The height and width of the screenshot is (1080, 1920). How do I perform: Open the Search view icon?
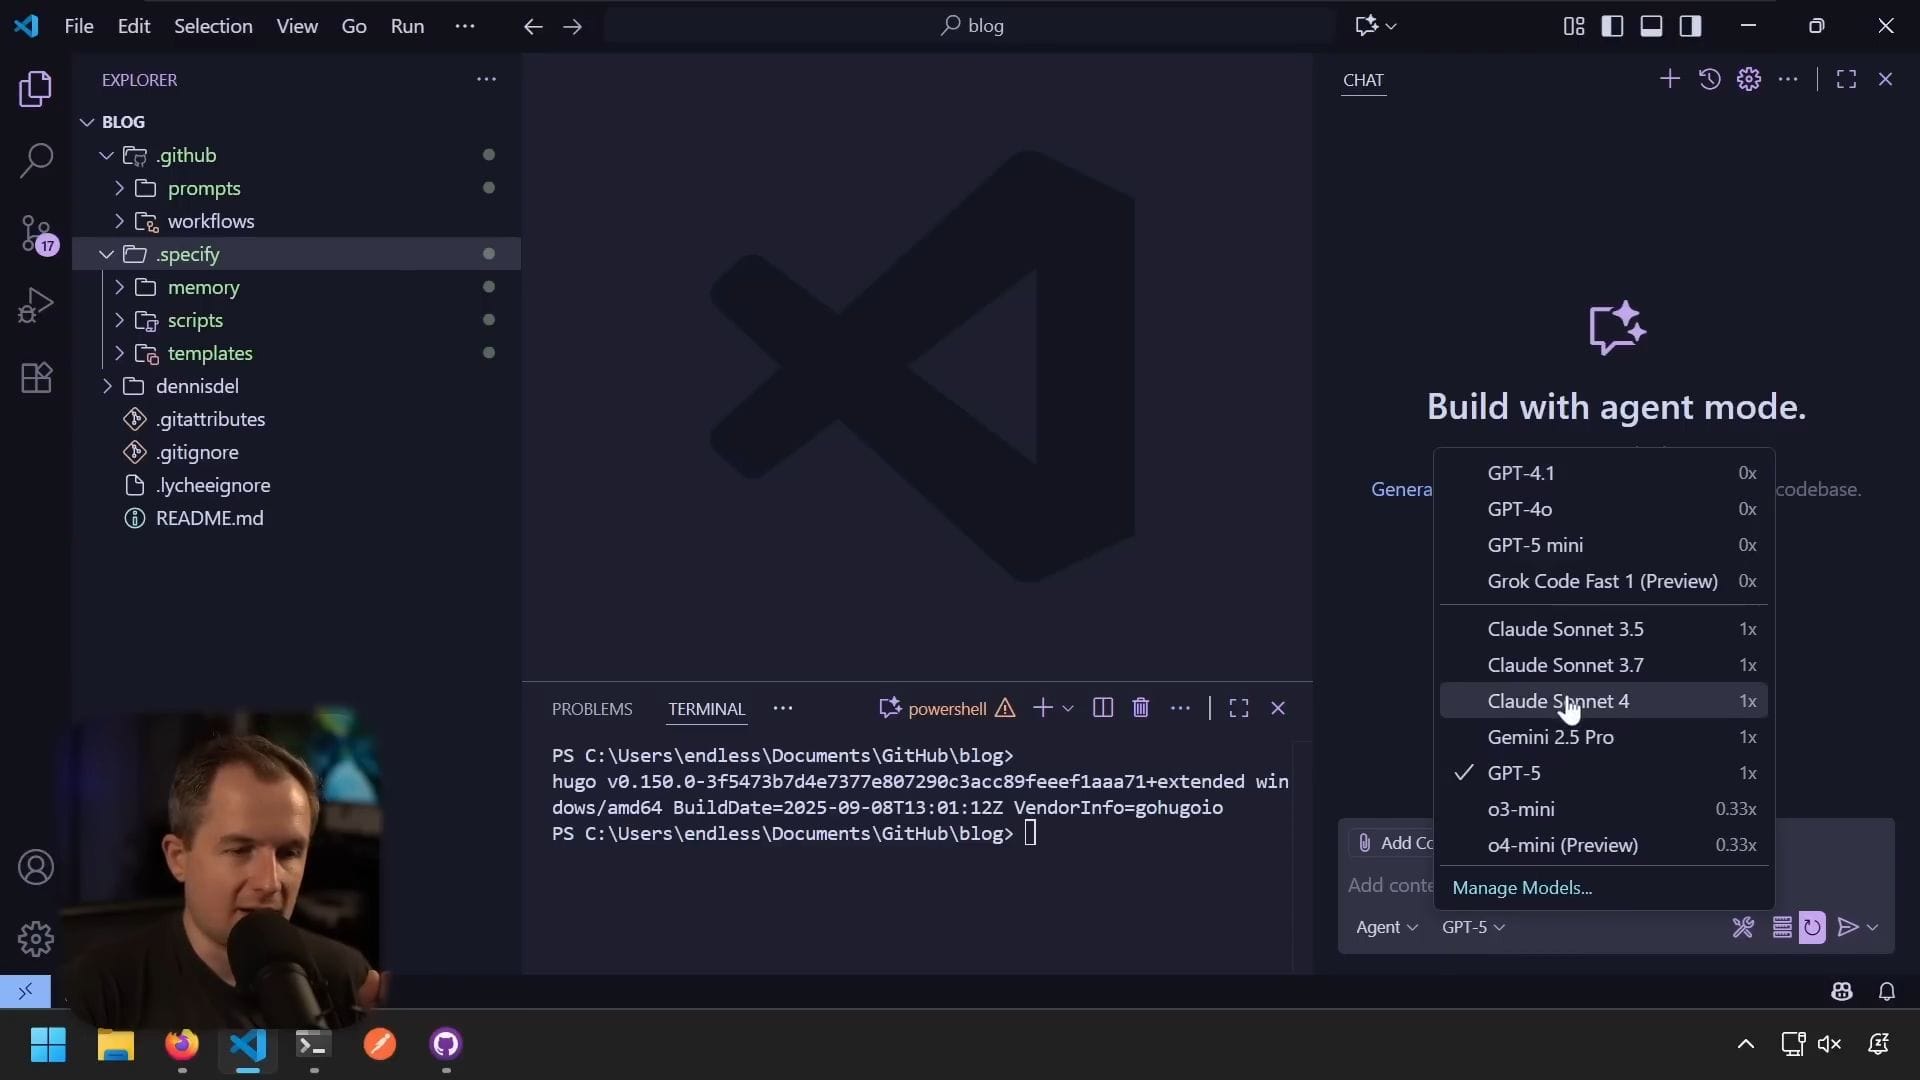(x=36, y=160)
